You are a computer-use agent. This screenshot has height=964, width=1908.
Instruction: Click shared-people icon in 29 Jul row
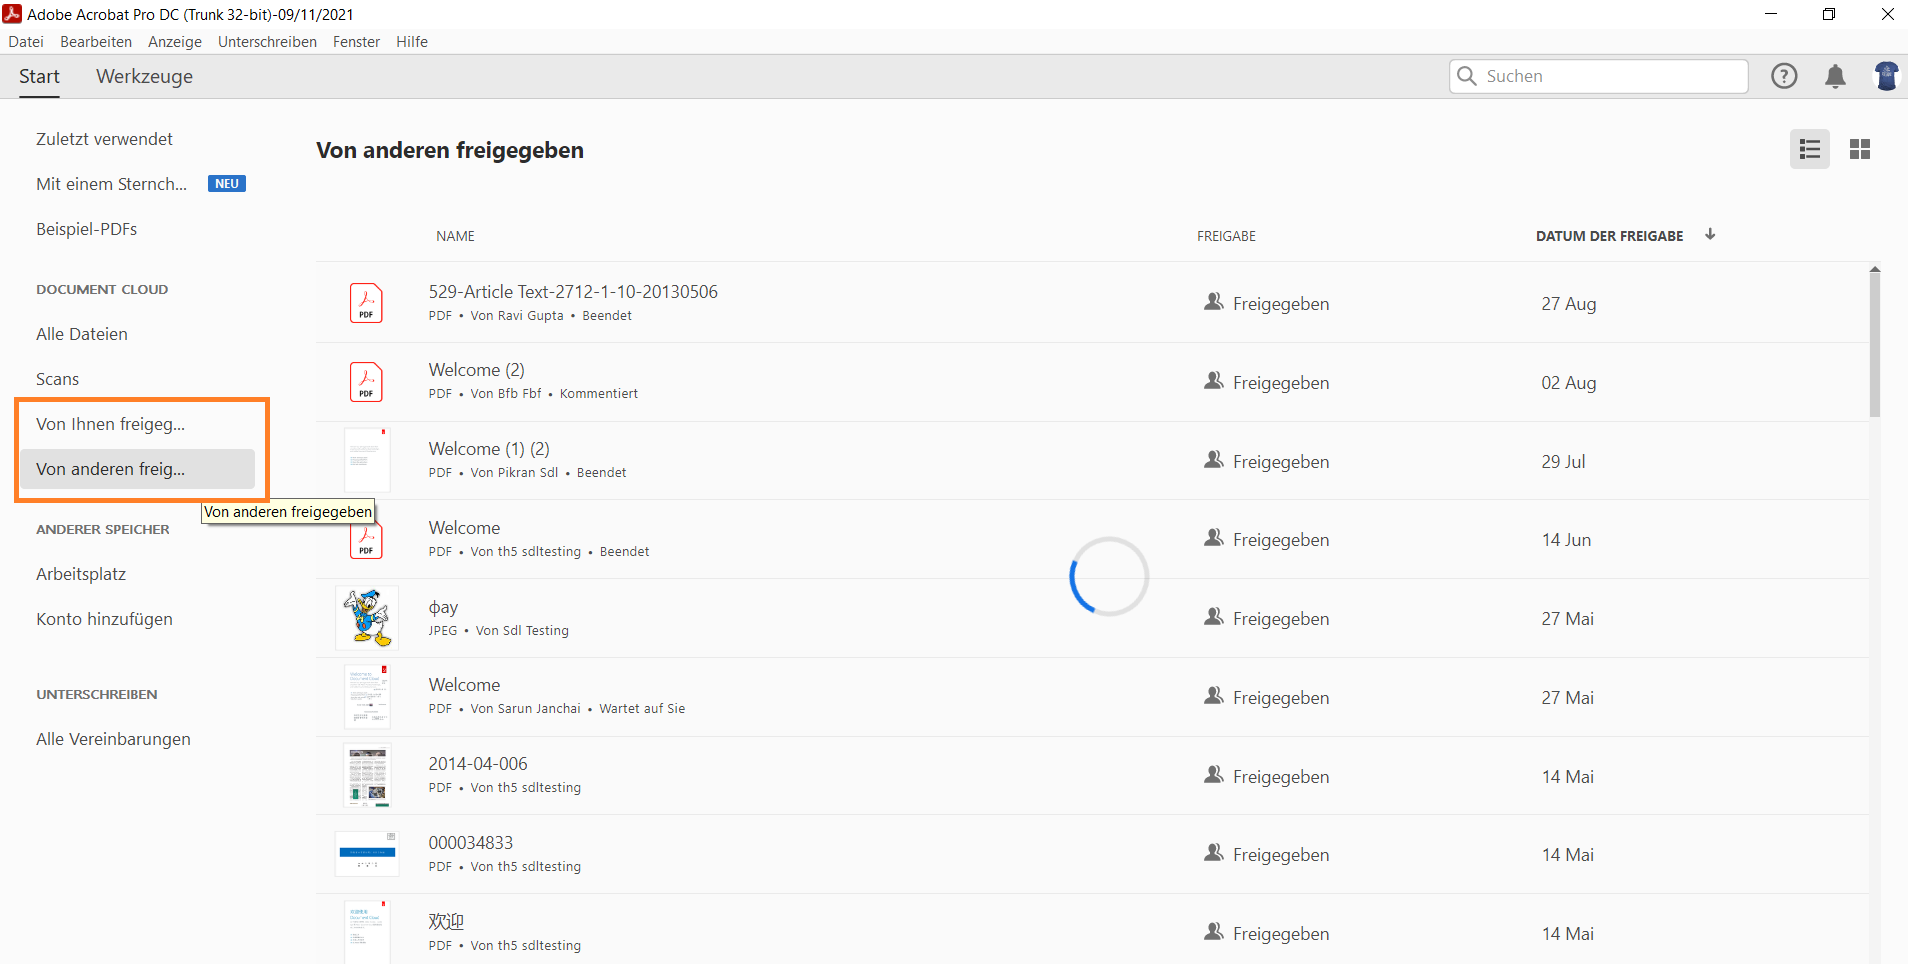1214,460
